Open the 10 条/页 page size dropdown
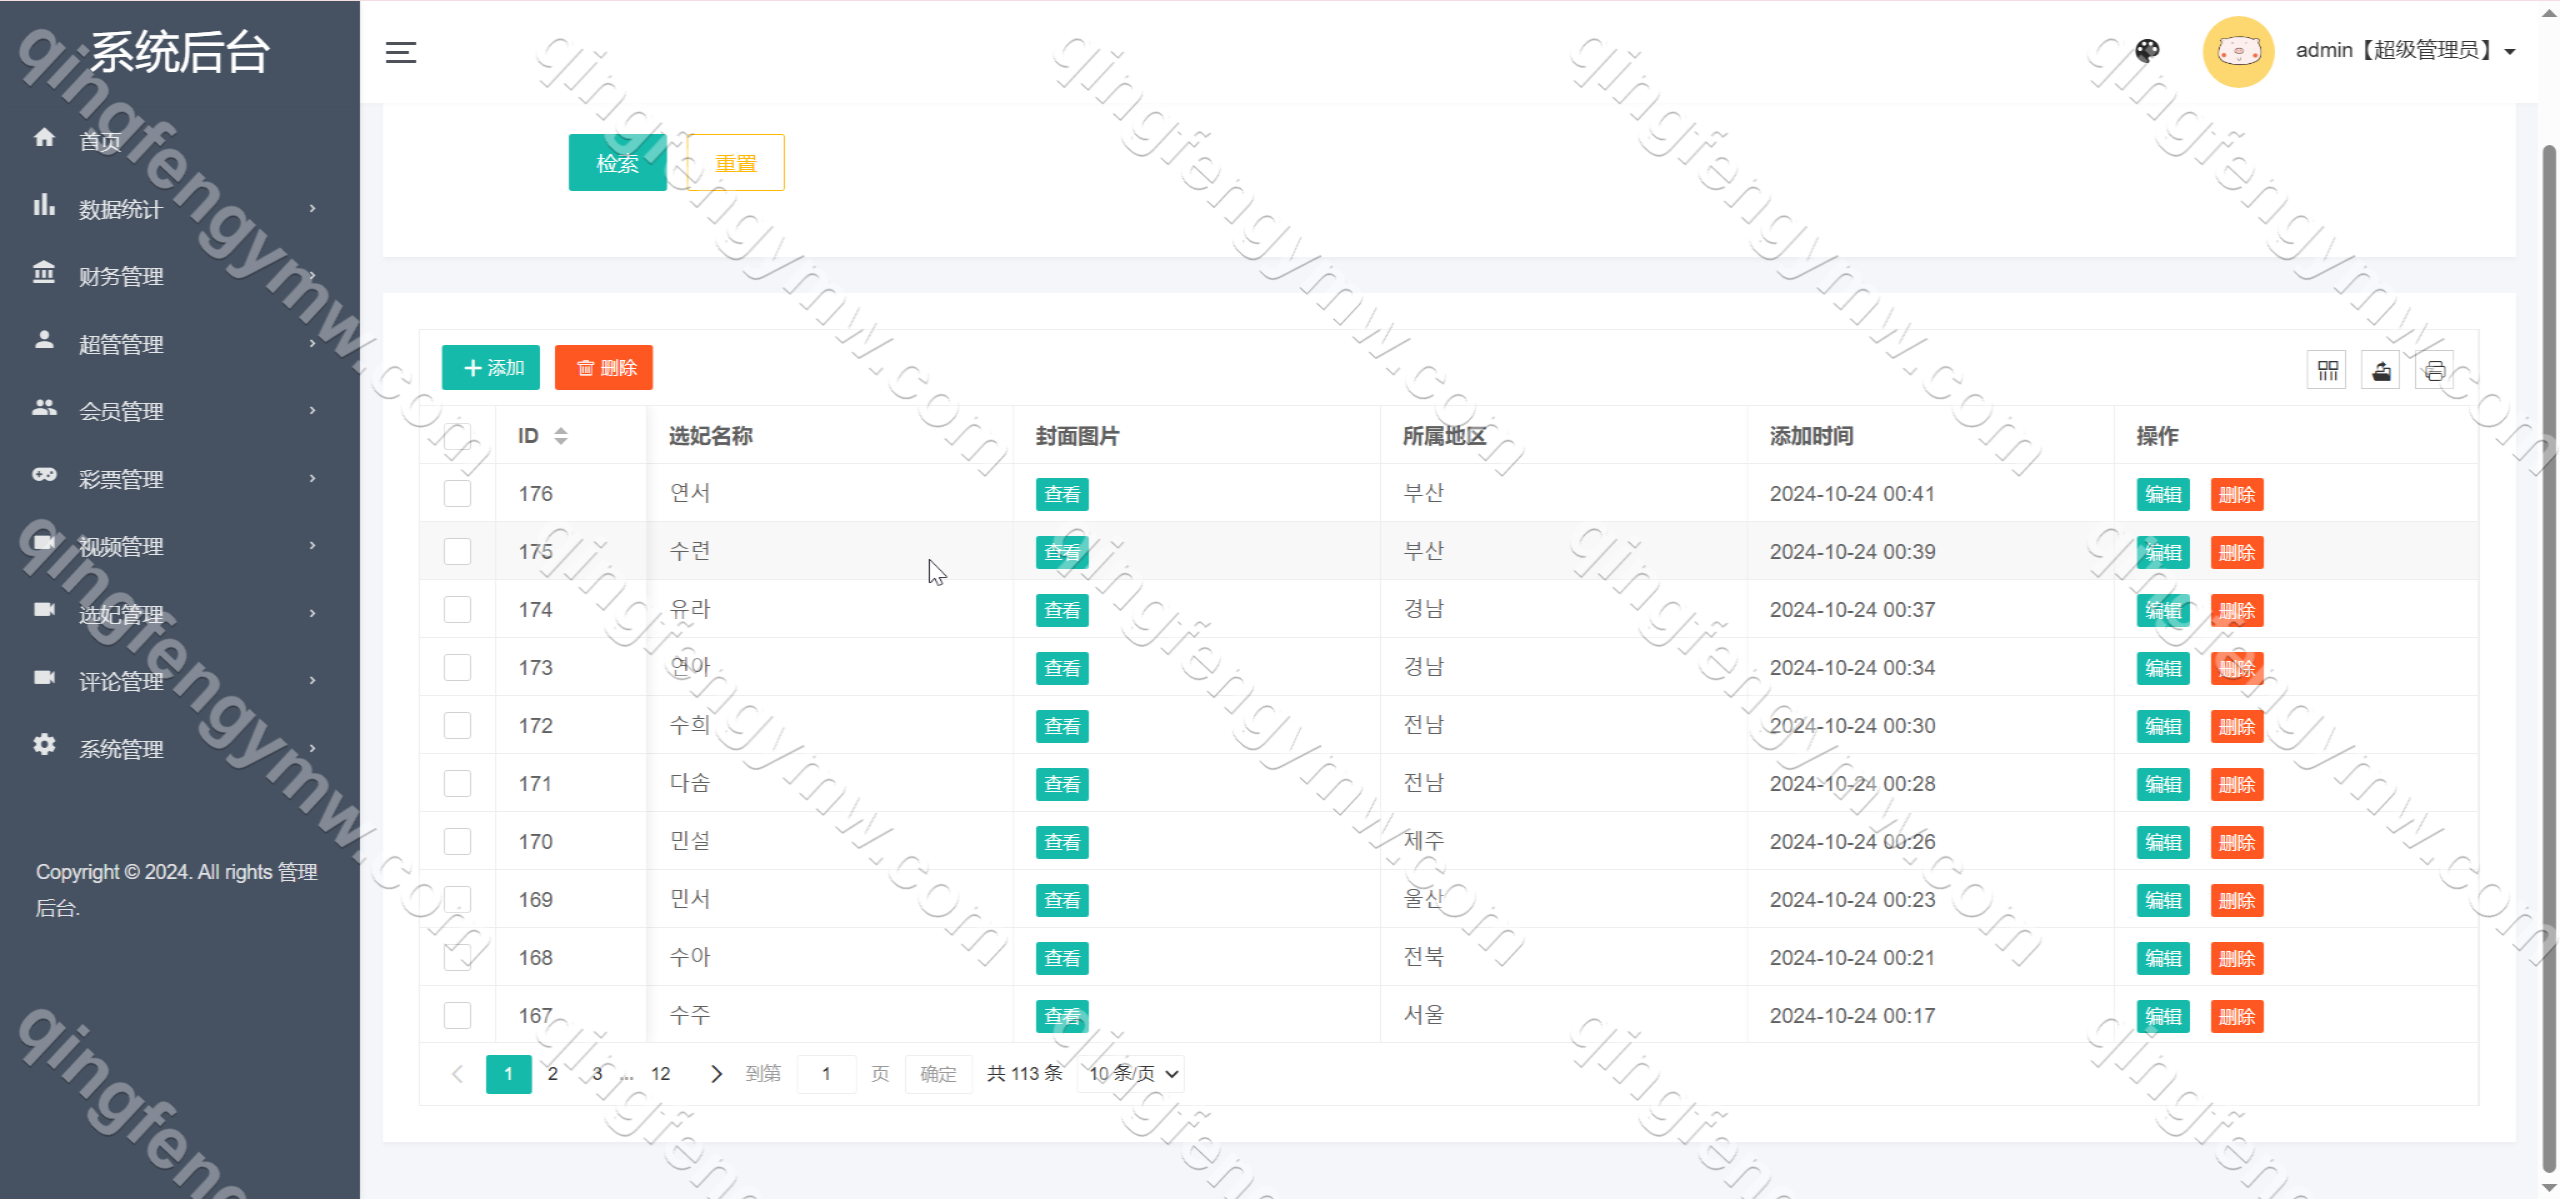 (x=1132, y=1074)
